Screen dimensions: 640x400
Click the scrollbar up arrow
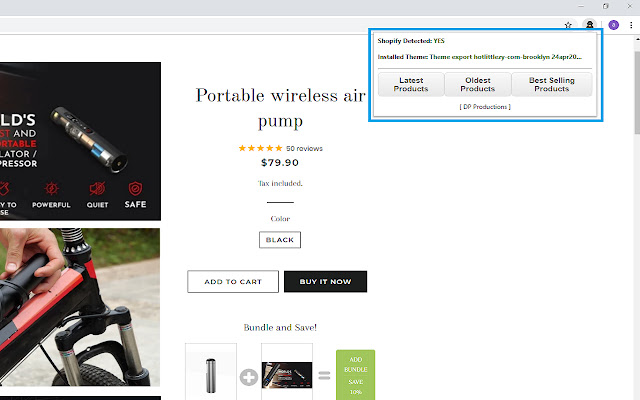point(638,39)
